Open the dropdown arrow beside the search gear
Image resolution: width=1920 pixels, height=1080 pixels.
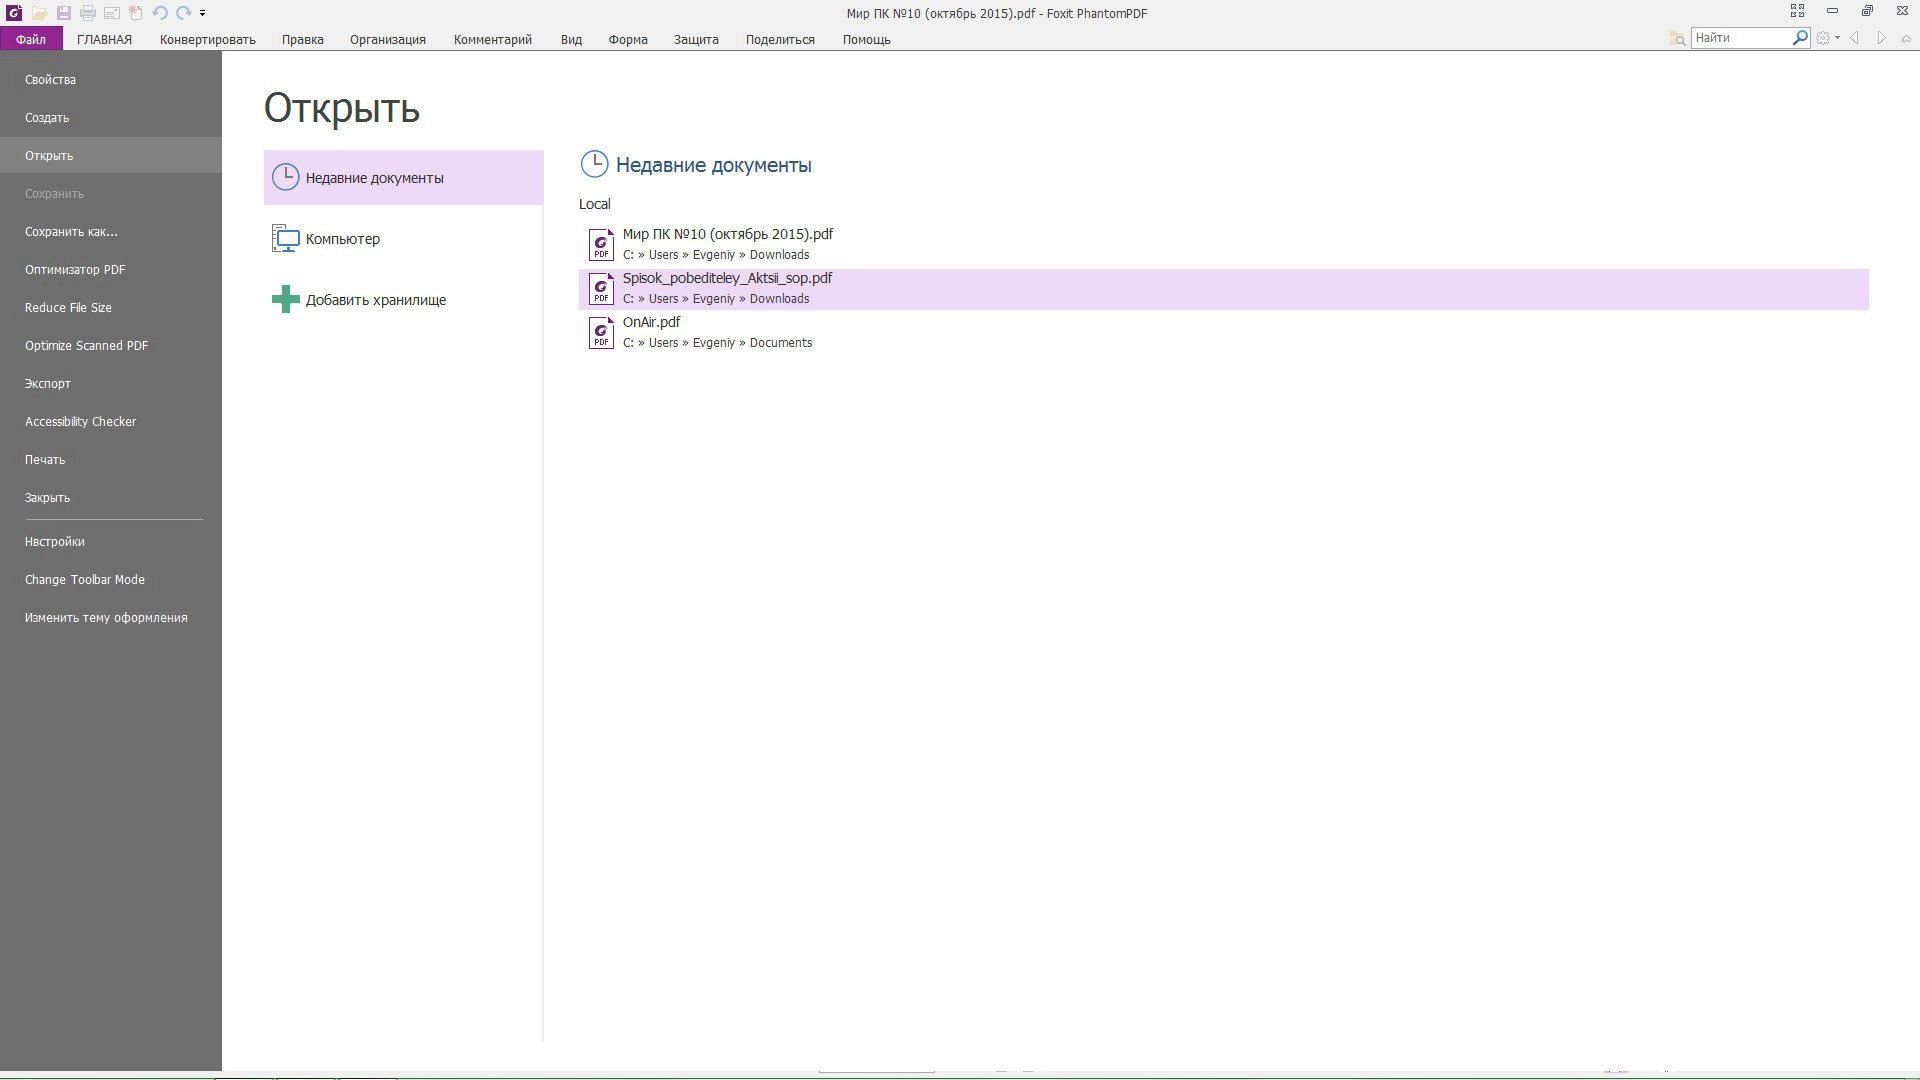[x=1837, y=38]
